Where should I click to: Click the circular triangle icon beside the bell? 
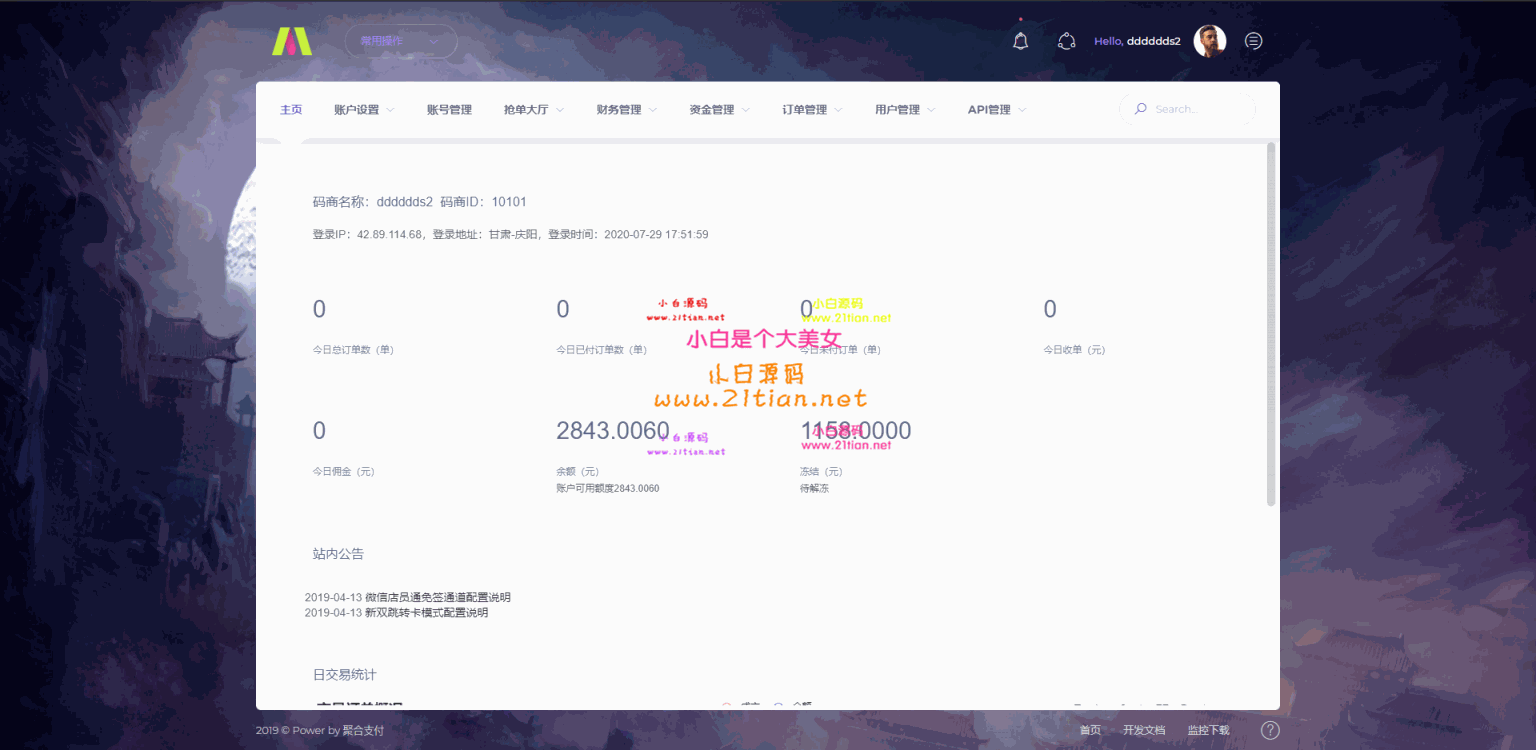[x=1066, y=41]
